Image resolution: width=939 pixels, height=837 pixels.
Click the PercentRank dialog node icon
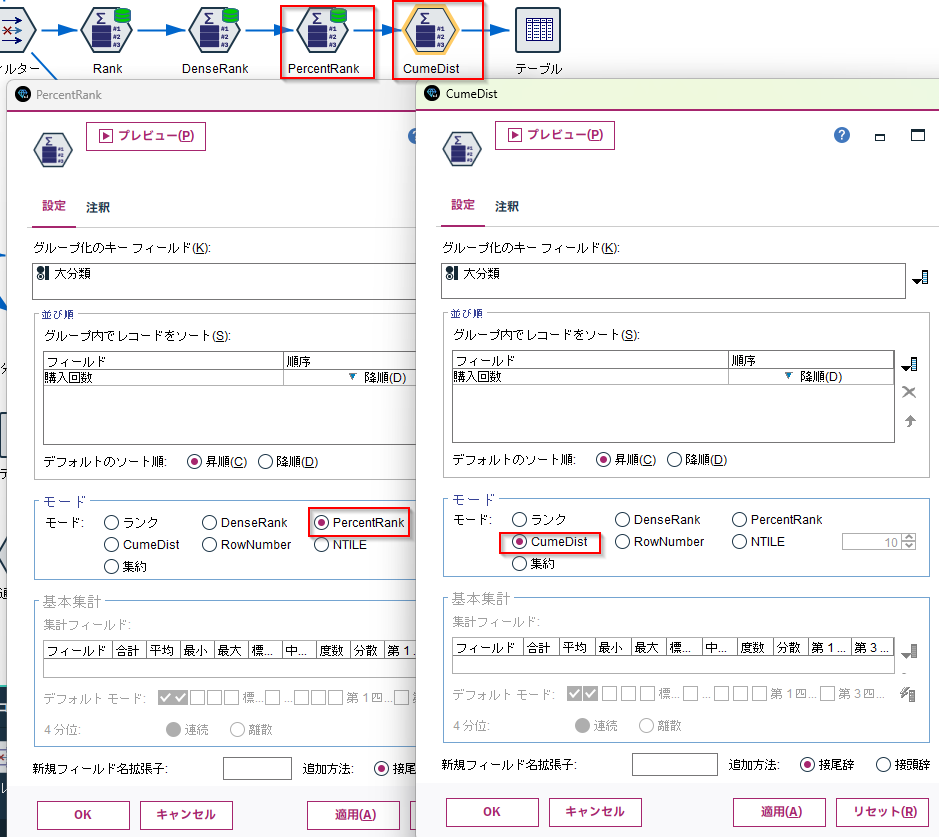pyautogui.click(x=53, y=150)
